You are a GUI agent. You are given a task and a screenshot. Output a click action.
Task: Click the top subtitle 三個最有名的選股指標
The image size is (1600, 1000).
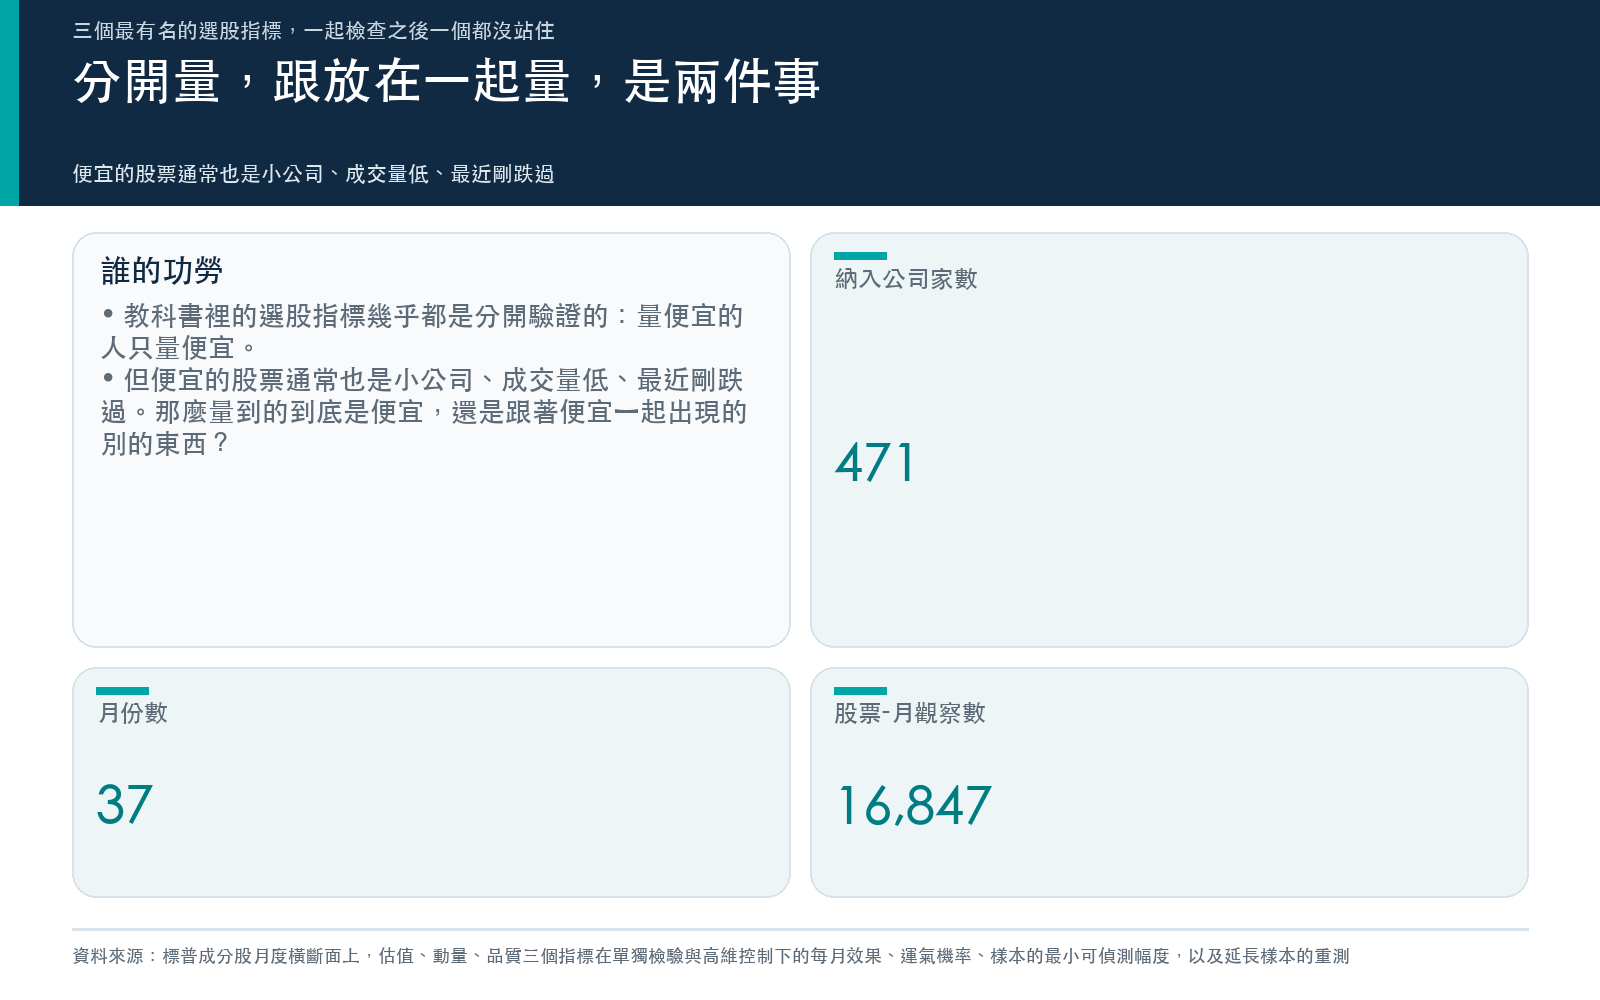click(x=314, y=31)
